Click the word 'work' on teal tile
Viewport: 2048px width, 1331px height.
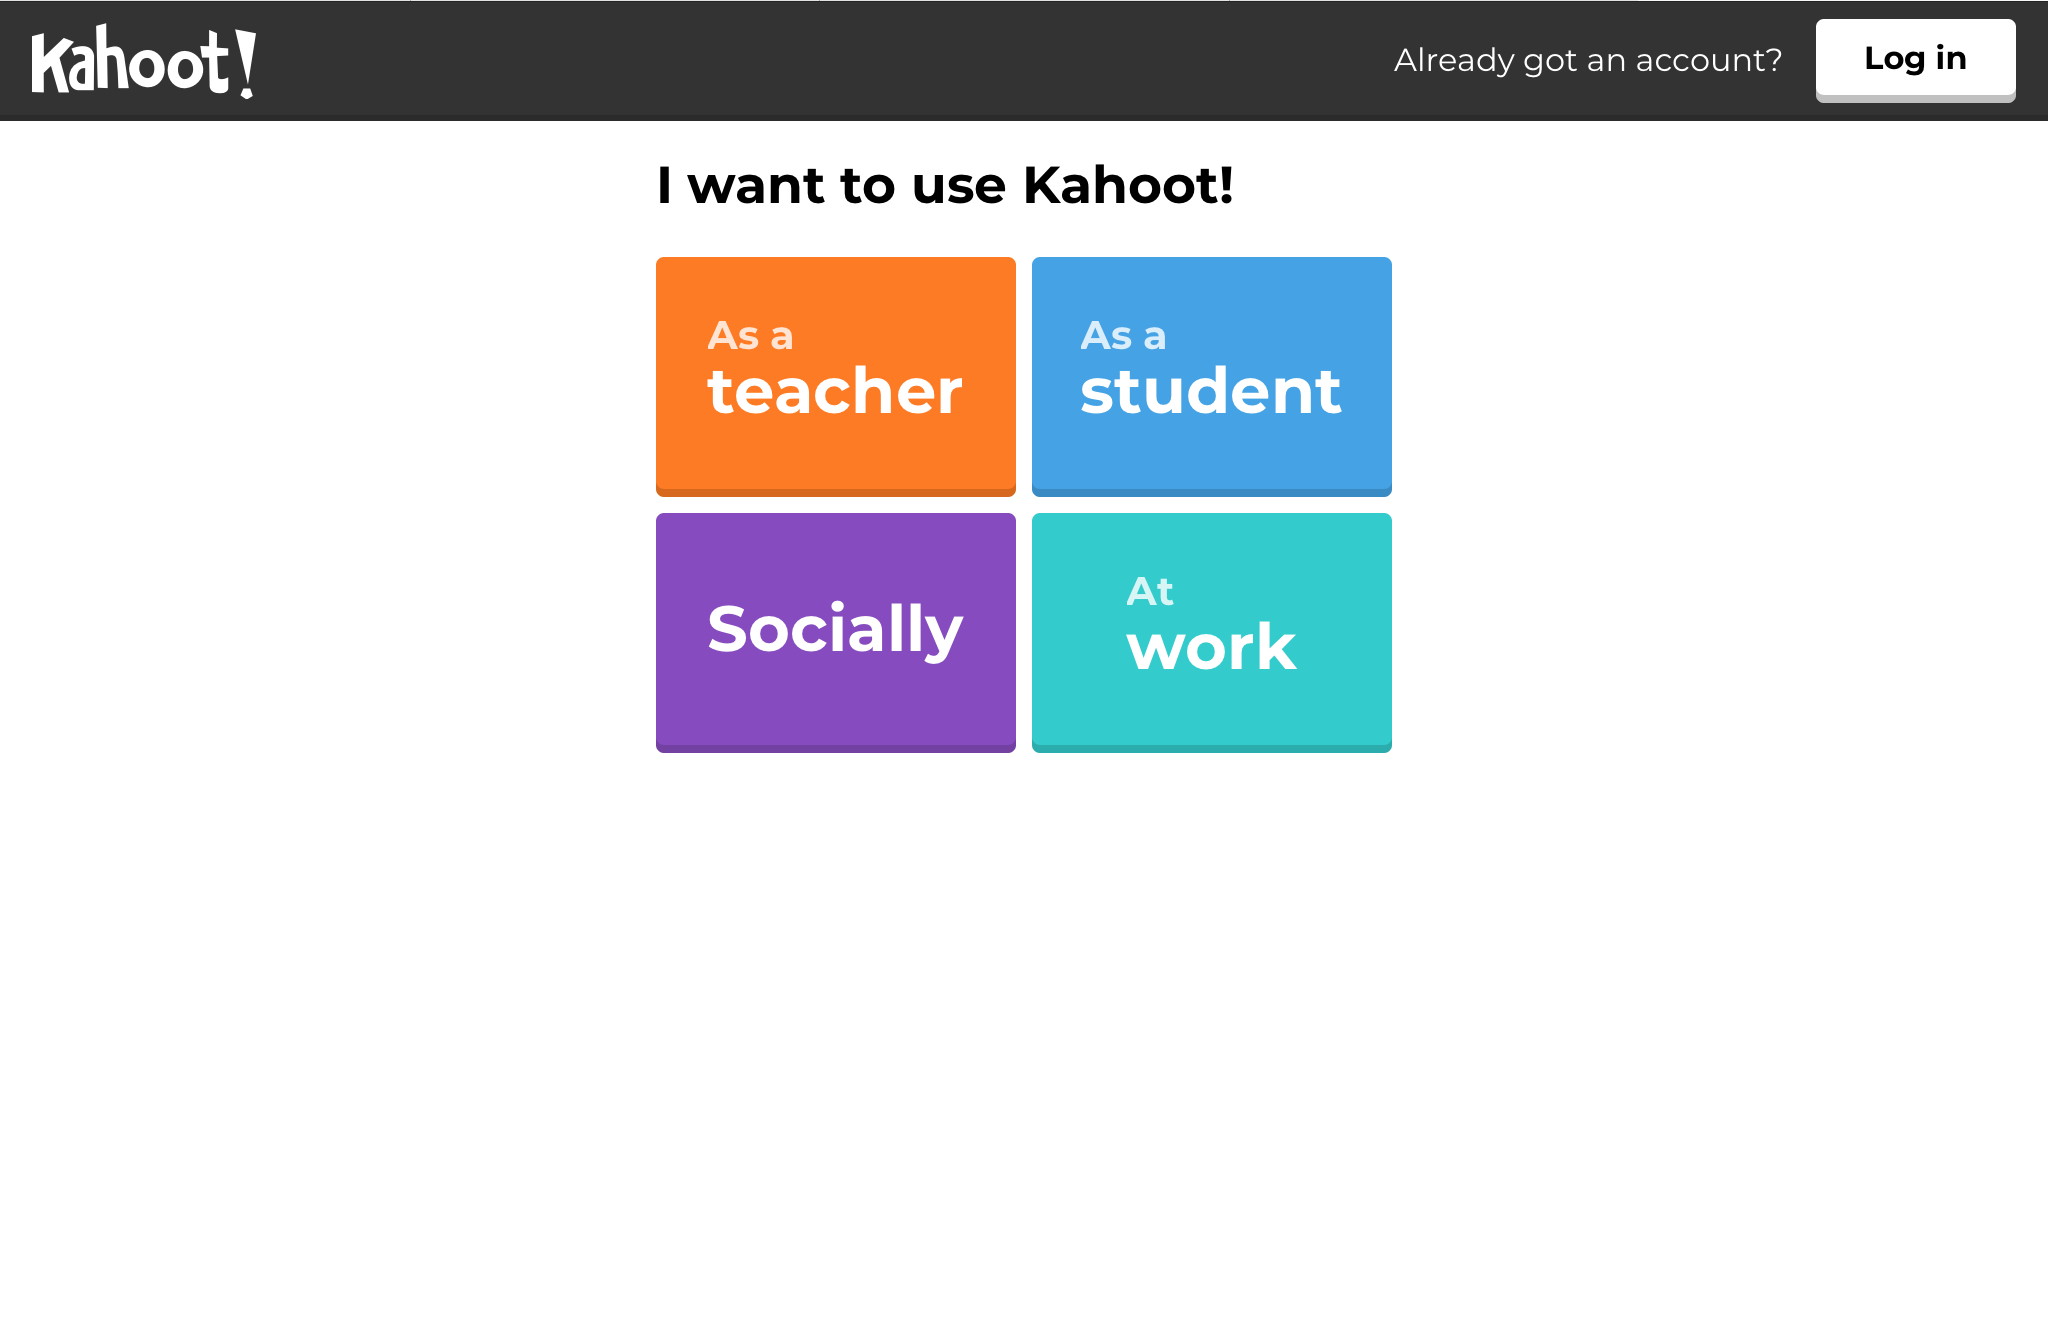click(x=1211, y=647)
